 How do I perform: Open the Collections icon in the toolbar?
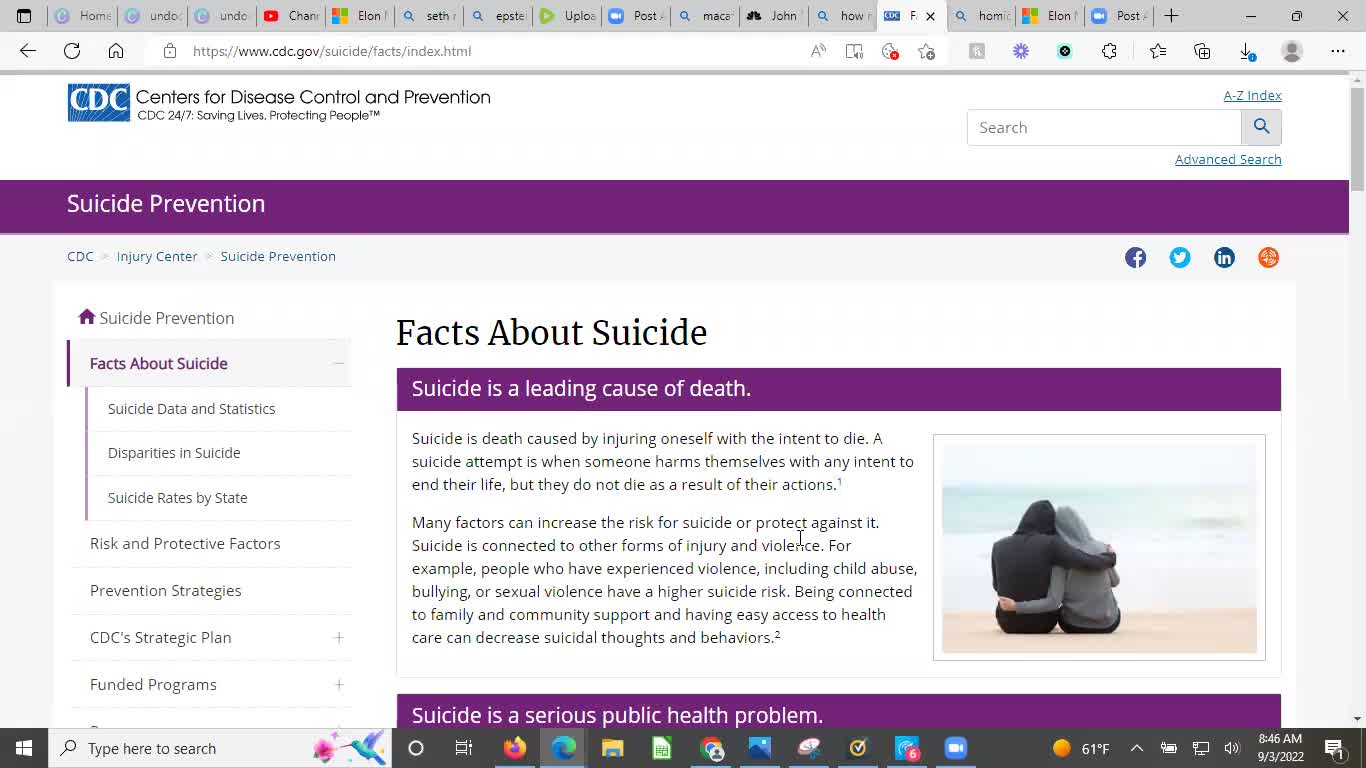tap(1202, 51)
